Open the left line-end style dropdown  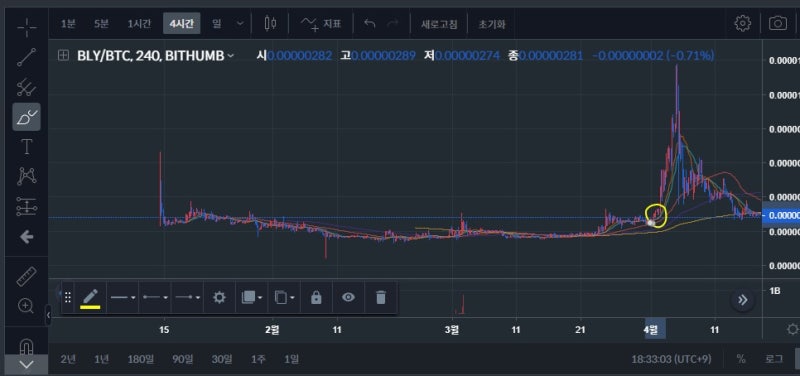tap(156, 297)
